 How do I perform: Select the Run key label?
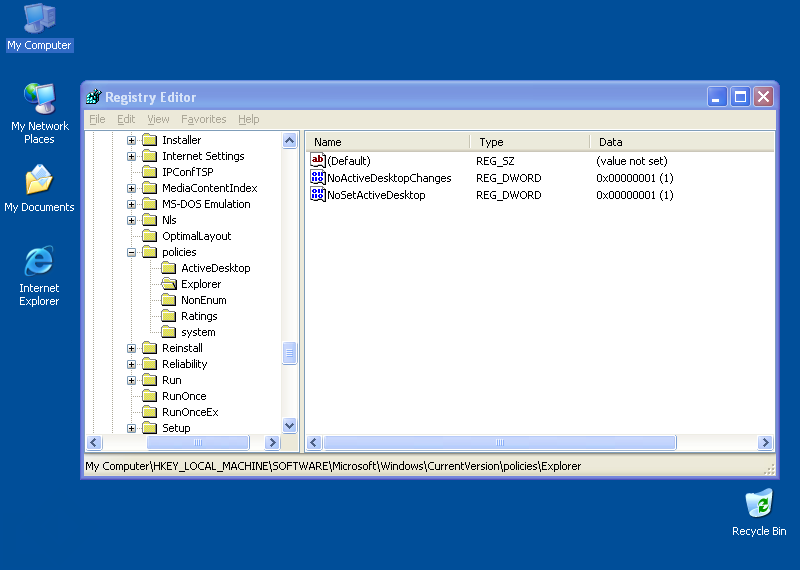pyautogui.click(x=171, y=380)
